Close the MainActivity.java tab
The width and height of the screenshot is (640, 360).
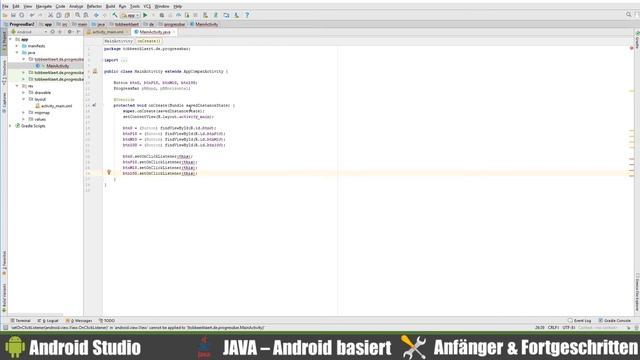click(x=174, y=32)
